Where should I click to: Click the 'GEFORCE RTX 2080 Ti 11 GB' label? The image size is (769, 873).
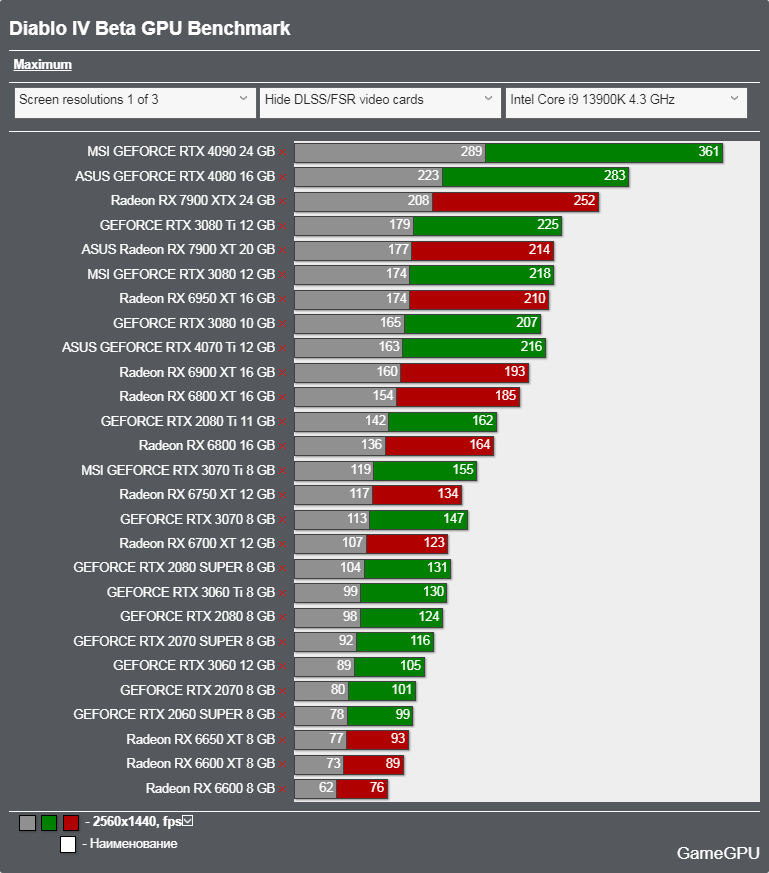188,421
